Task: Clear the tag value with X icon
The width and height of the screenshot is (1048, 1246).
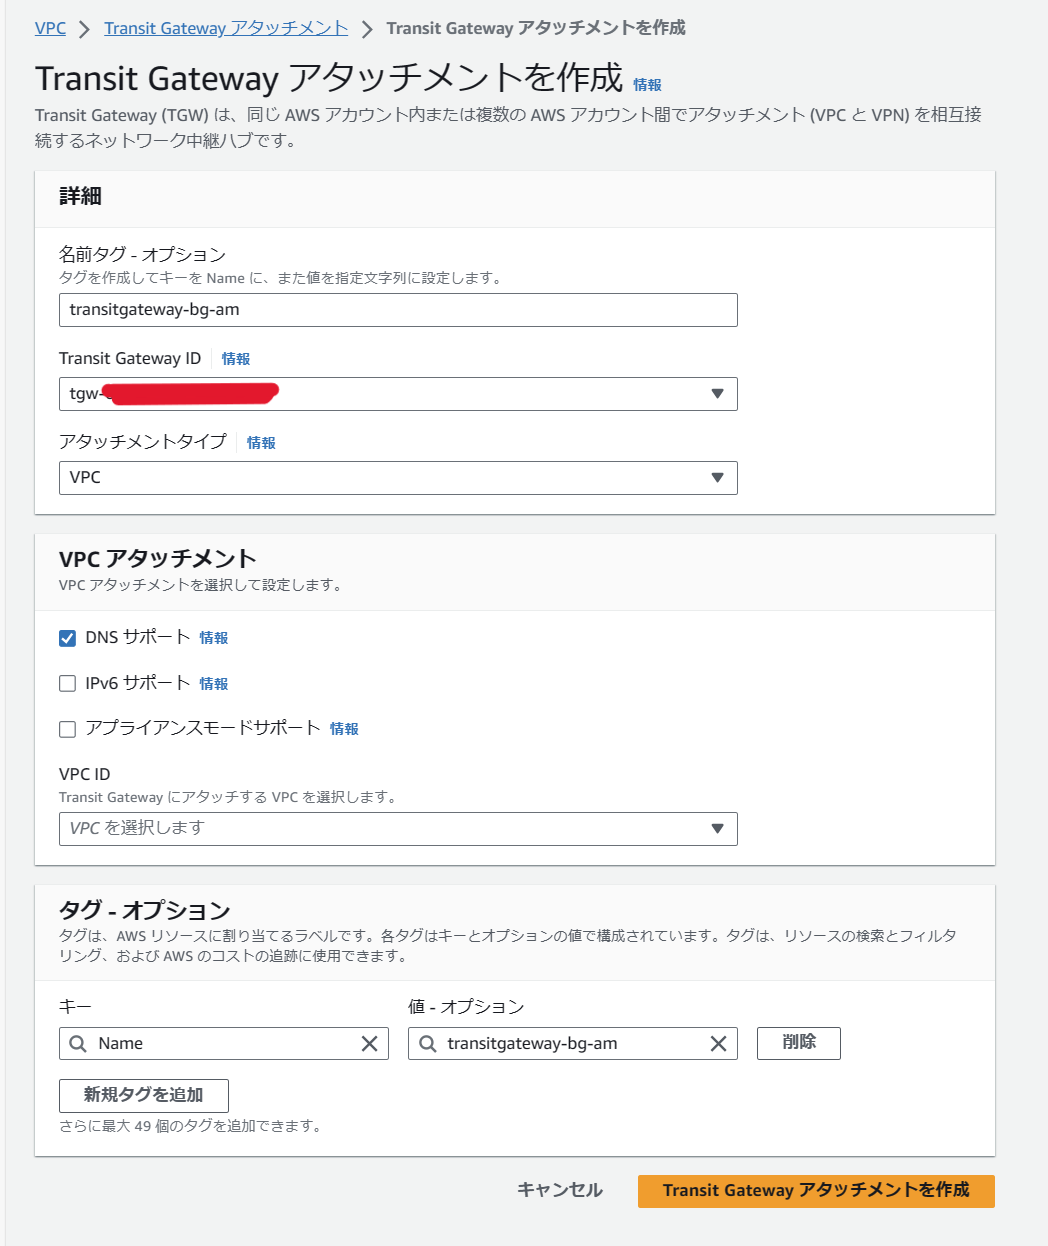Action: click(718, 1044)
